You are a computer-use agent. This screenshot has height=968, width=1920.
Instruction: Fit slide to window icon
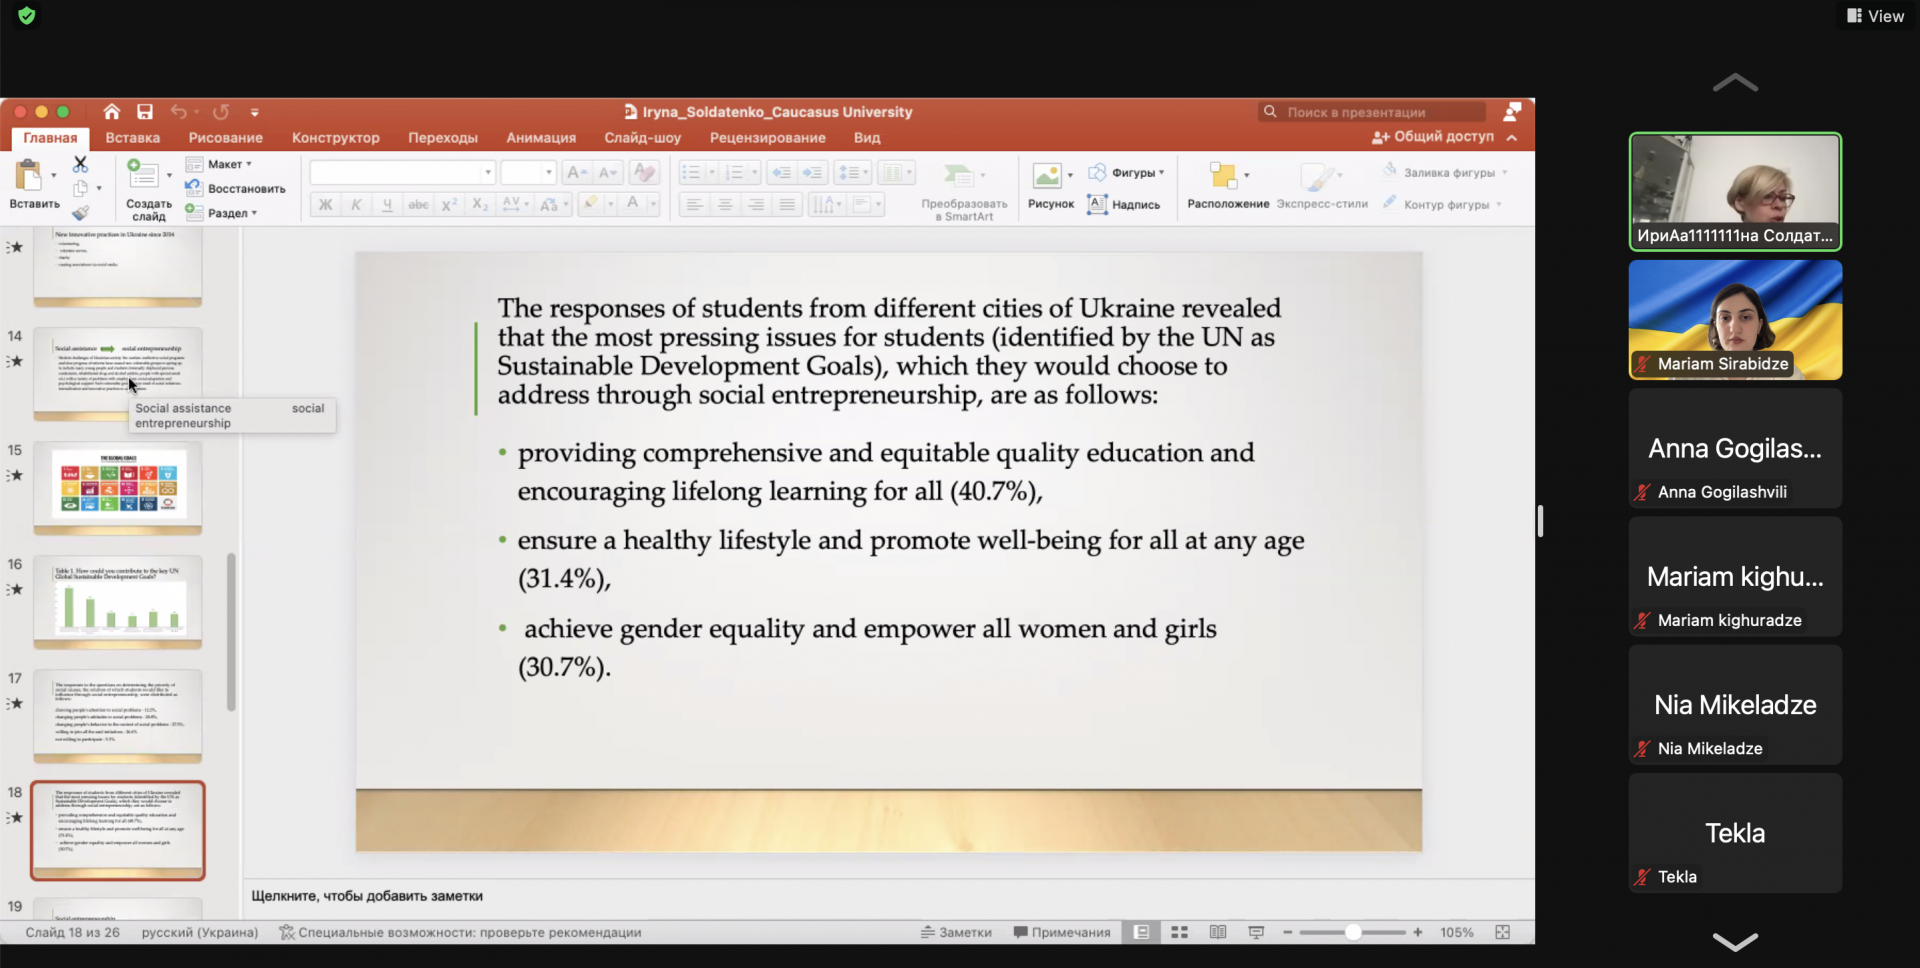point(1502,932)
